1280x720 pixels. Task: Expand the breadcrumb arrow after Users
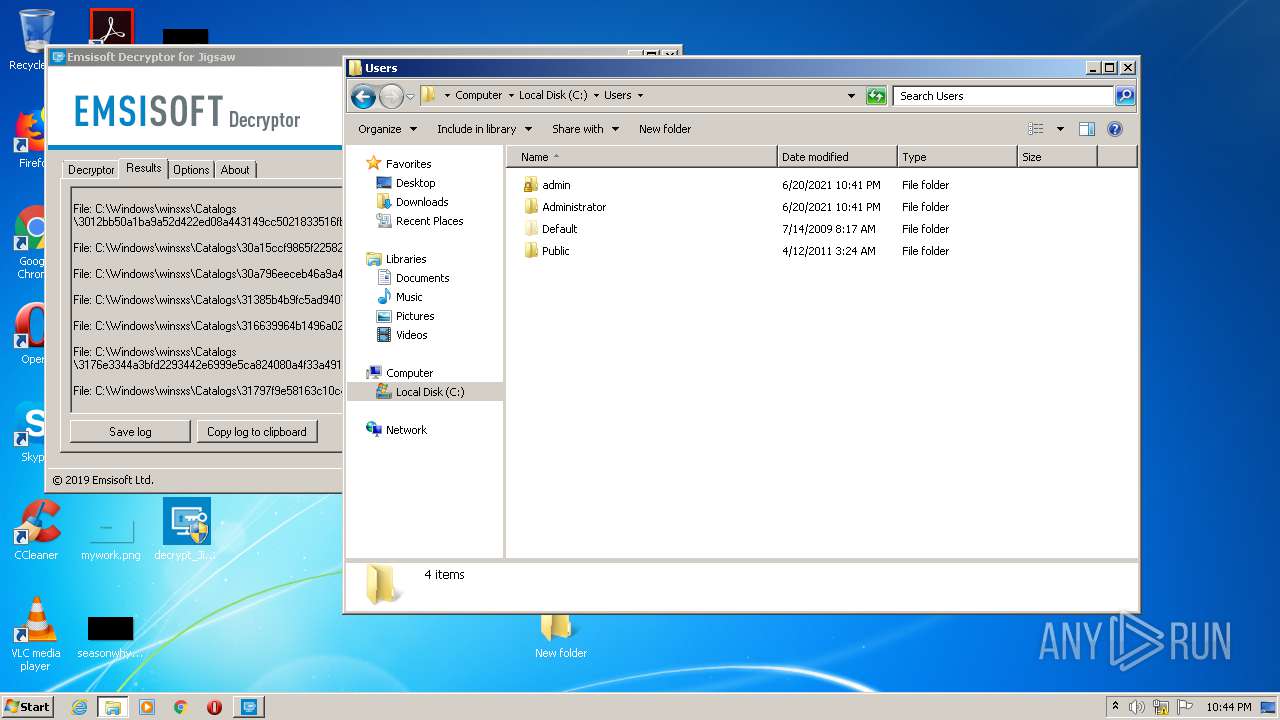640,96
